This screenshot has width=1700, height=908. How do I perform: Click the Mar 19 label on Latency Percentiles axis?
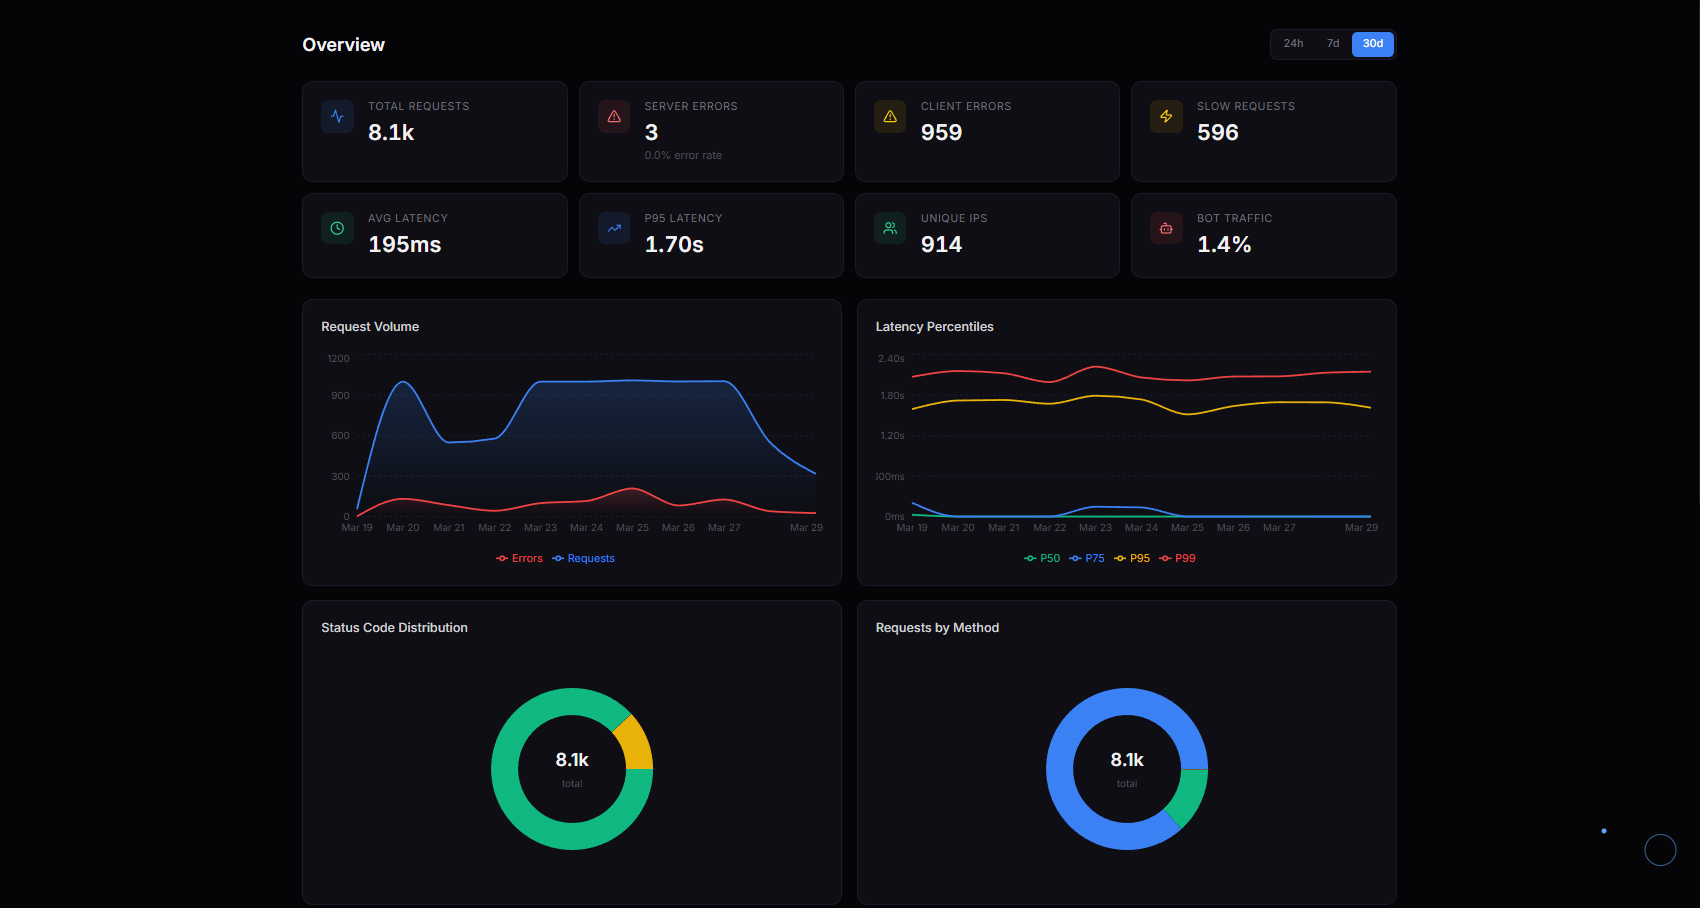(912, 528)
